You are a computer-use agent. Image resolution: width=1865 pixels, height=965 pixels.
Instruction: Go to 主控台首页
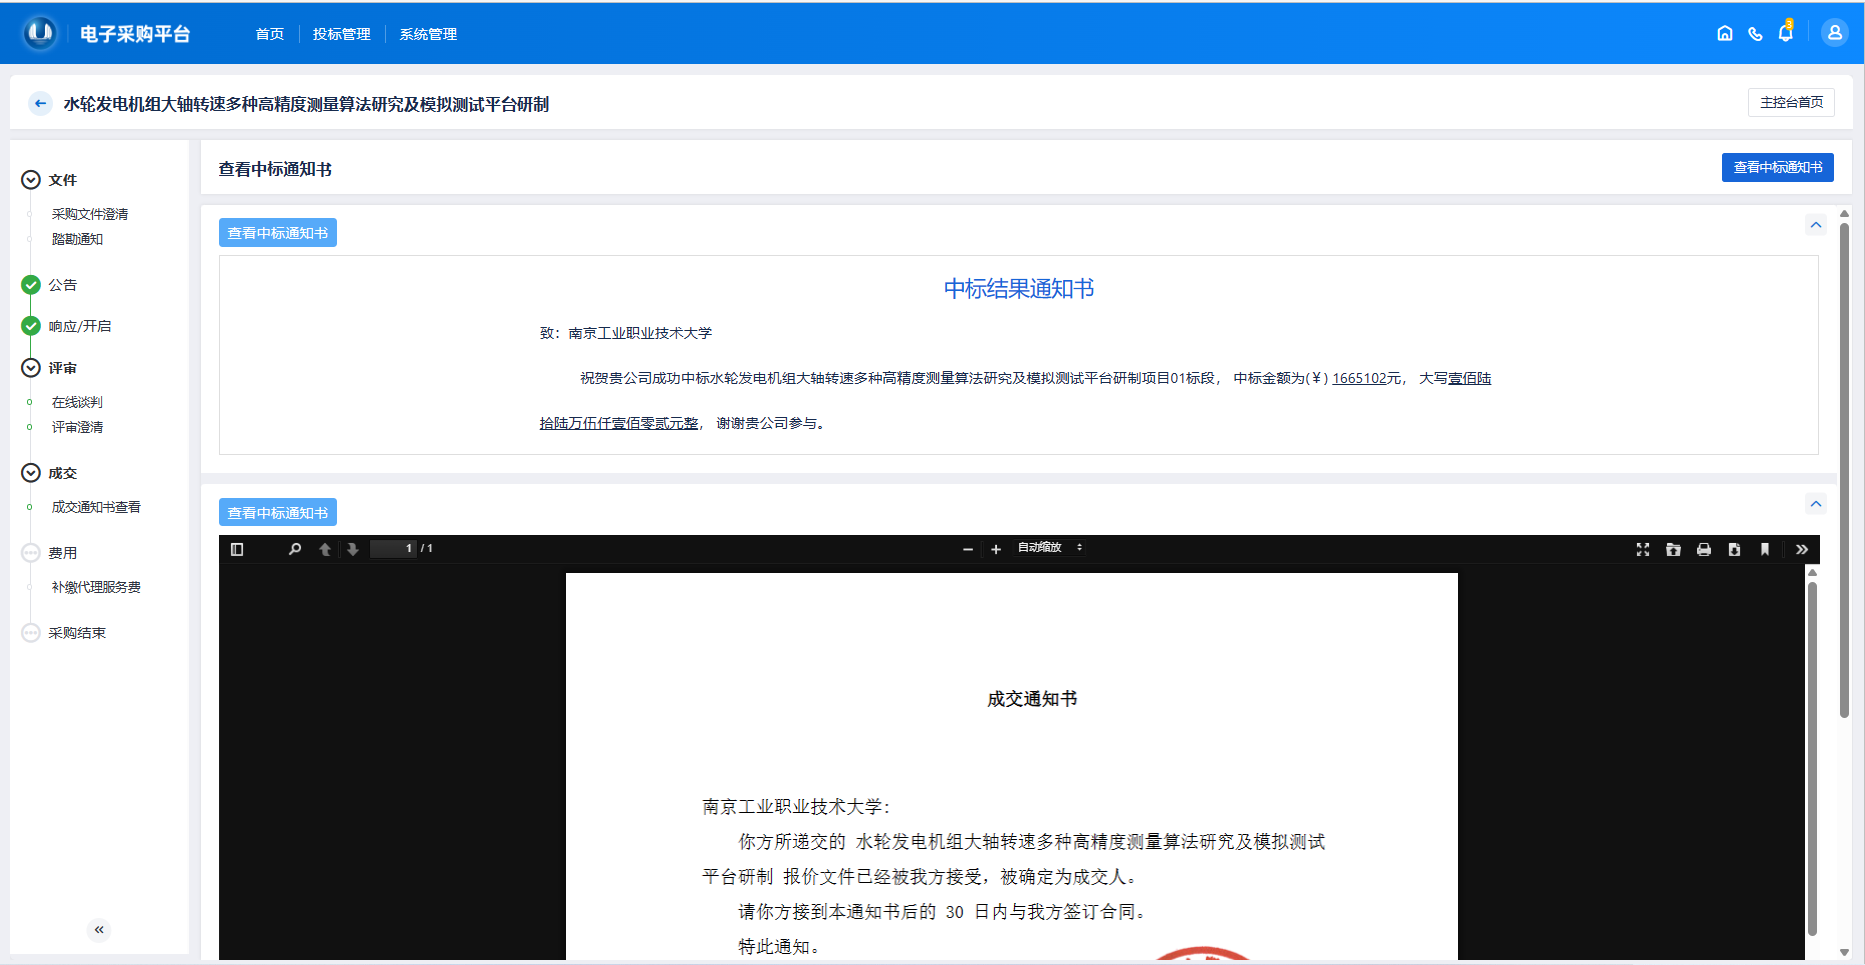(x=1791, y=102)
